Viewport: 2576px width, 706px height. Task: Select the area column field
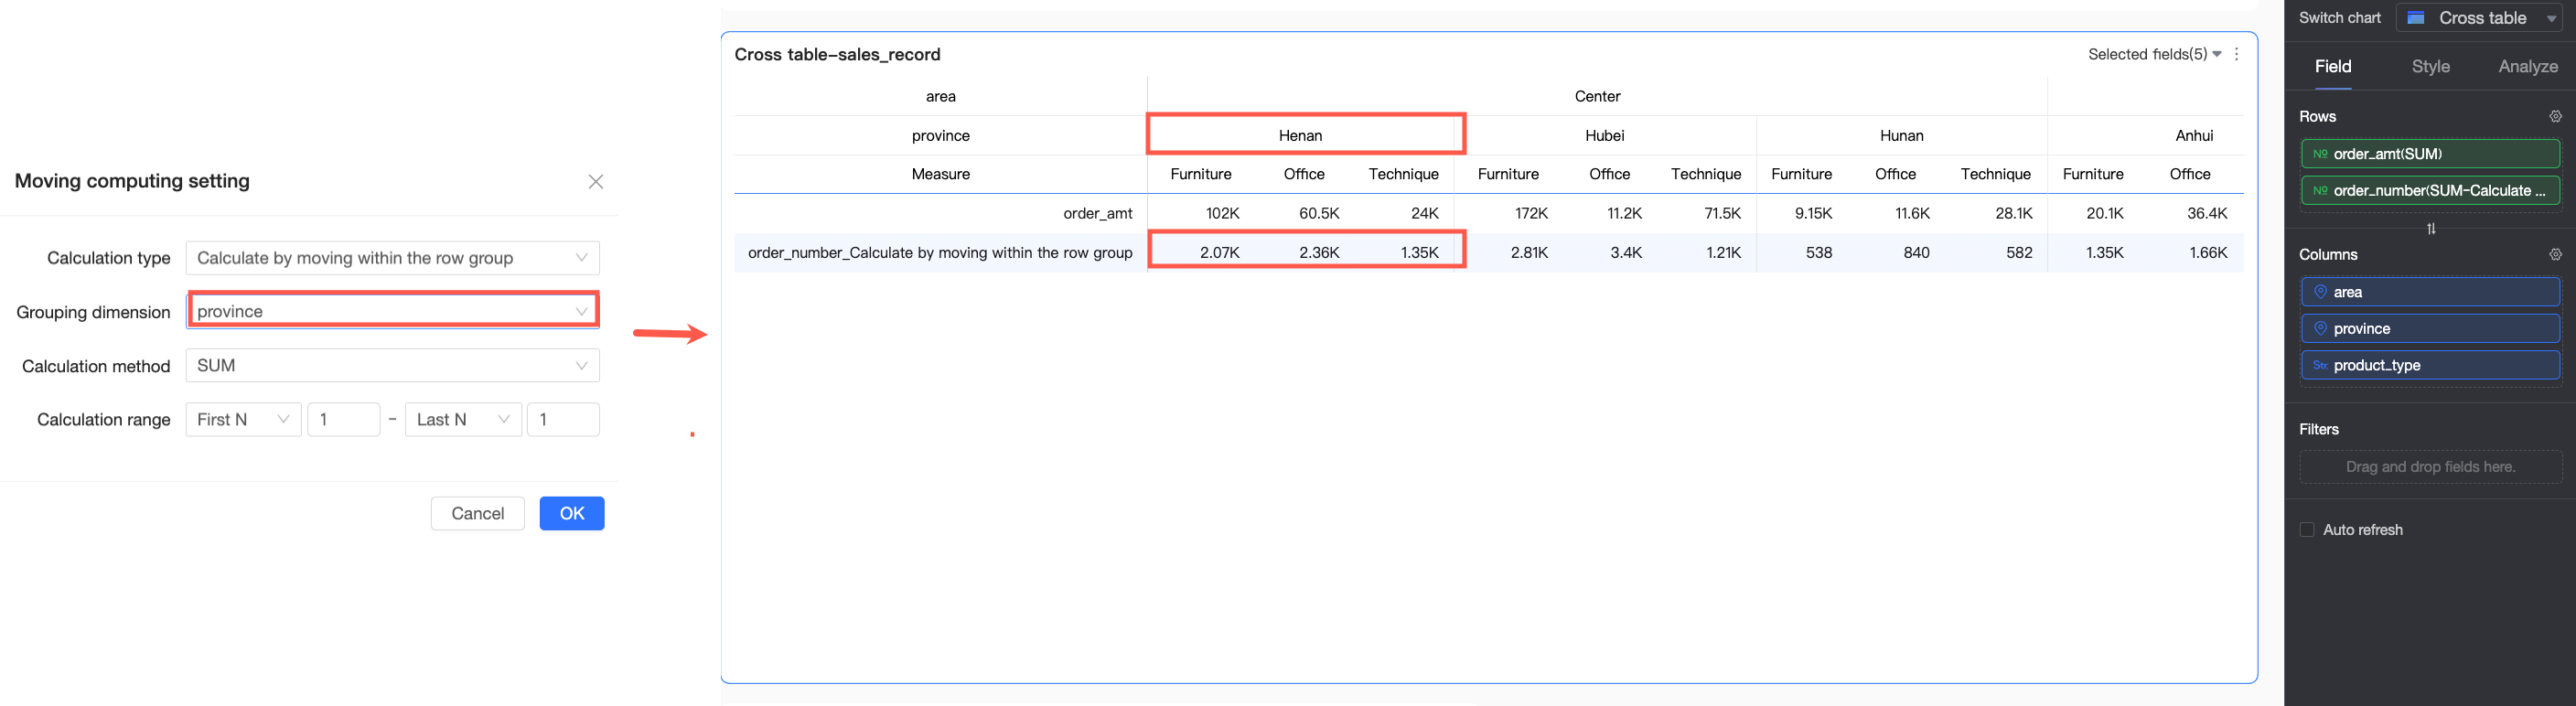(x=2430, y=292)
